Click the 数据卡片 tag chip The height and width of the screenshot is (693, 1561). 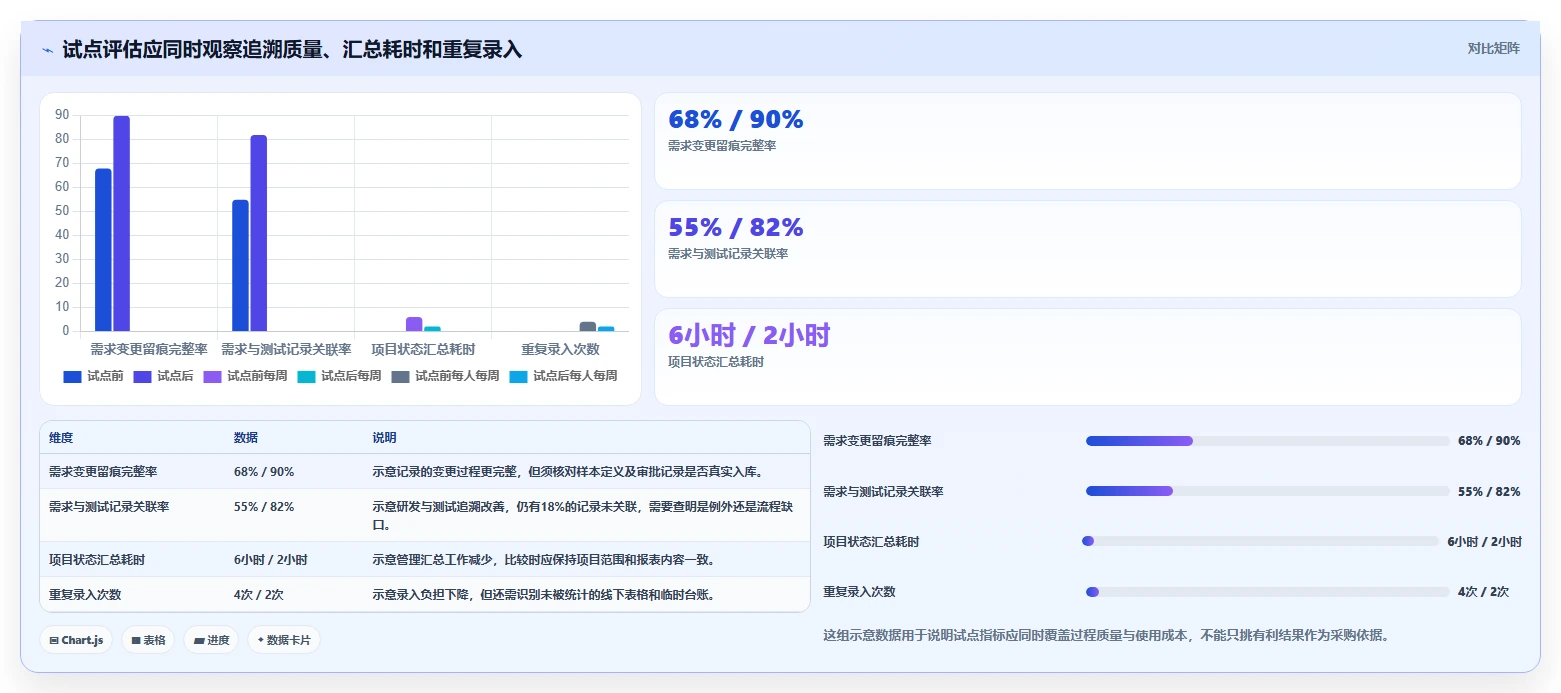click(x=284, y=640)
